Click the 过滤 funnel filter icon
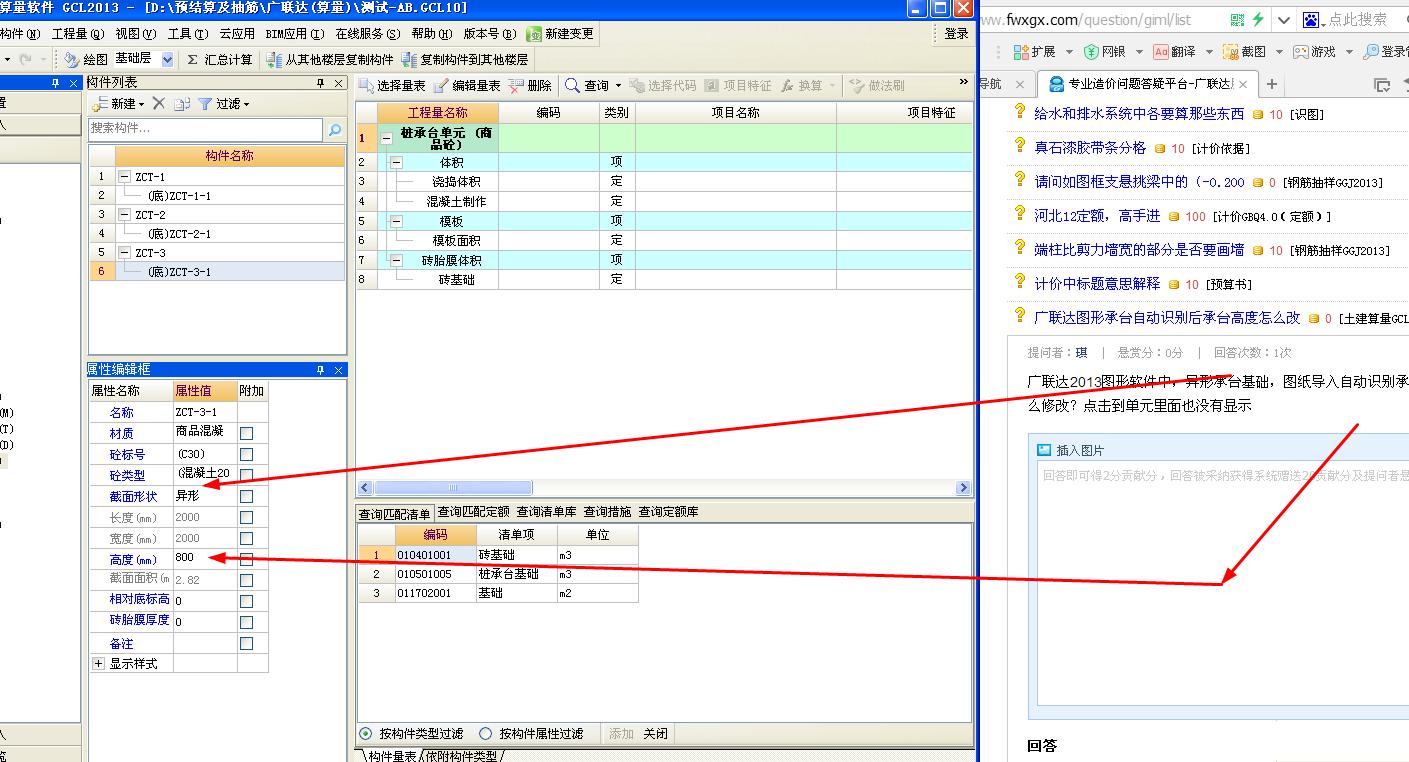Screen dimensions: 1409x762 click(x=205, y=104)
